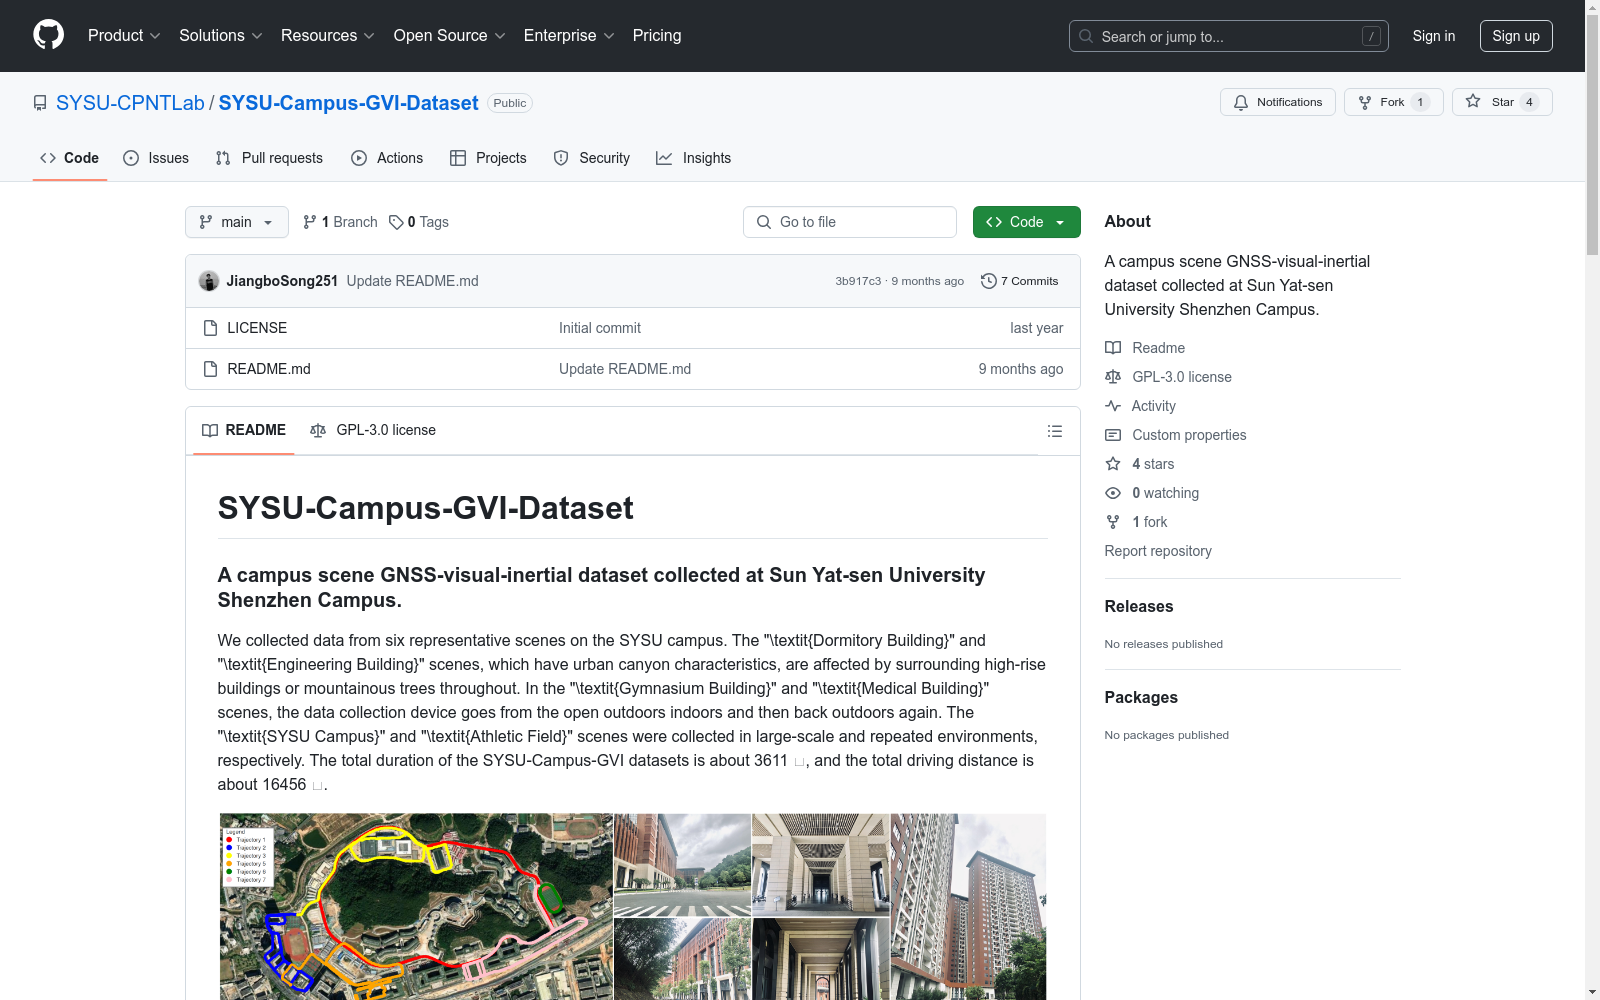Click the Public visibility label
Viewport: 1600px width, 1000px height.
510,103
